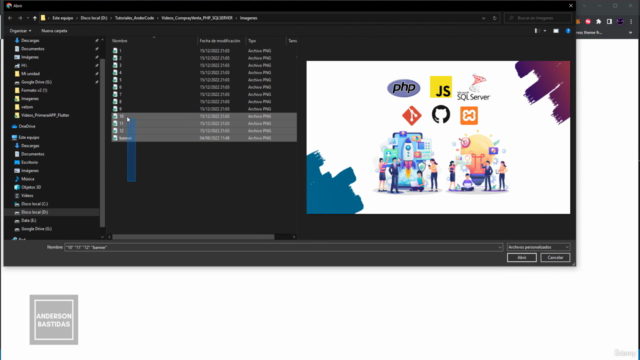Click 'Tutoriales_AnderCode' breadcrumb

point(134,18)
